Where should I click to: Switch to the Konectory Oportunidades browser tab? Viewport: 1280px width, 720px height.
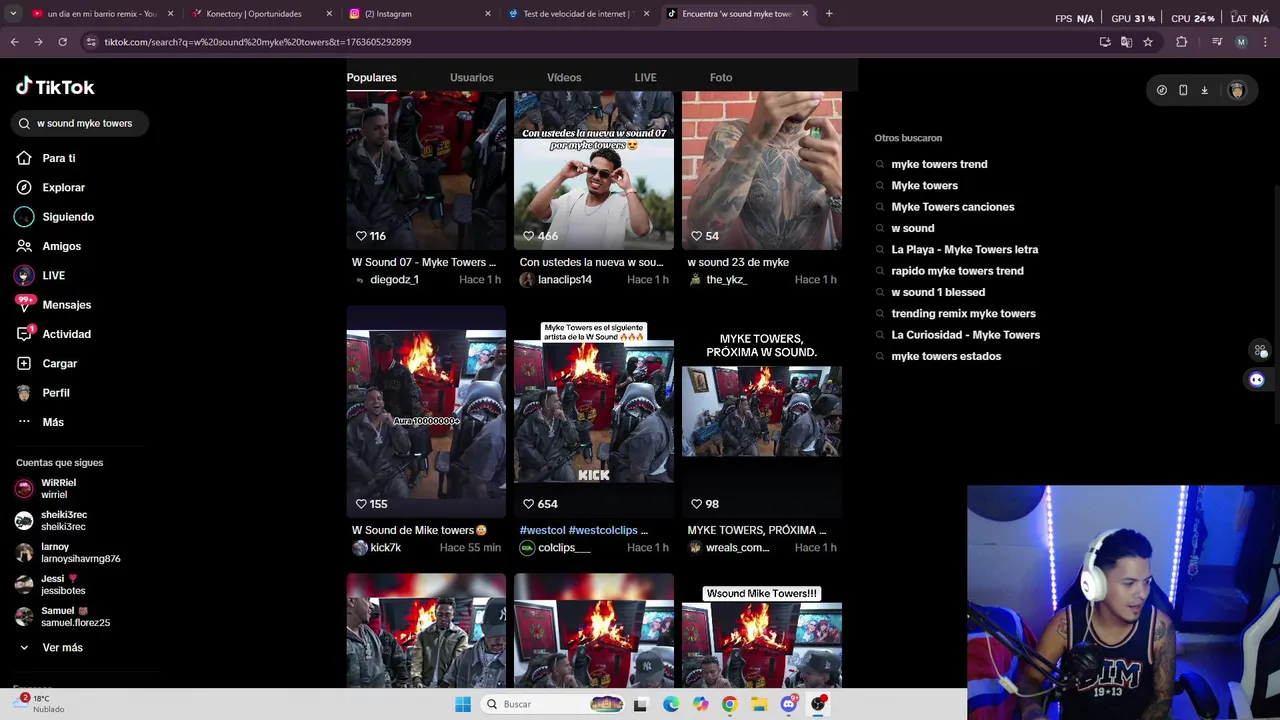260,14
